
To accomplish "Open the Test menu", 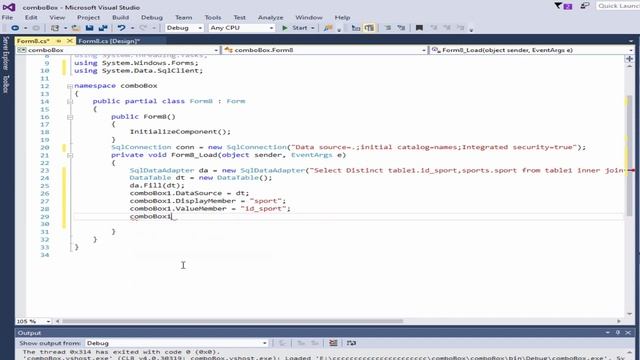I will (240, 18).
